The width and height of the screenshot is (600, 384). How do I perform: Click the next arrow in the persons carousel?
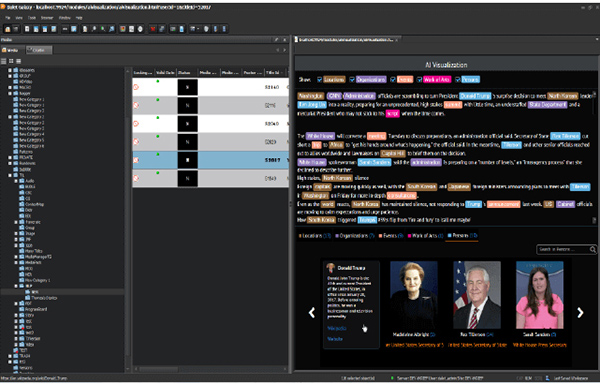(580, 313)
